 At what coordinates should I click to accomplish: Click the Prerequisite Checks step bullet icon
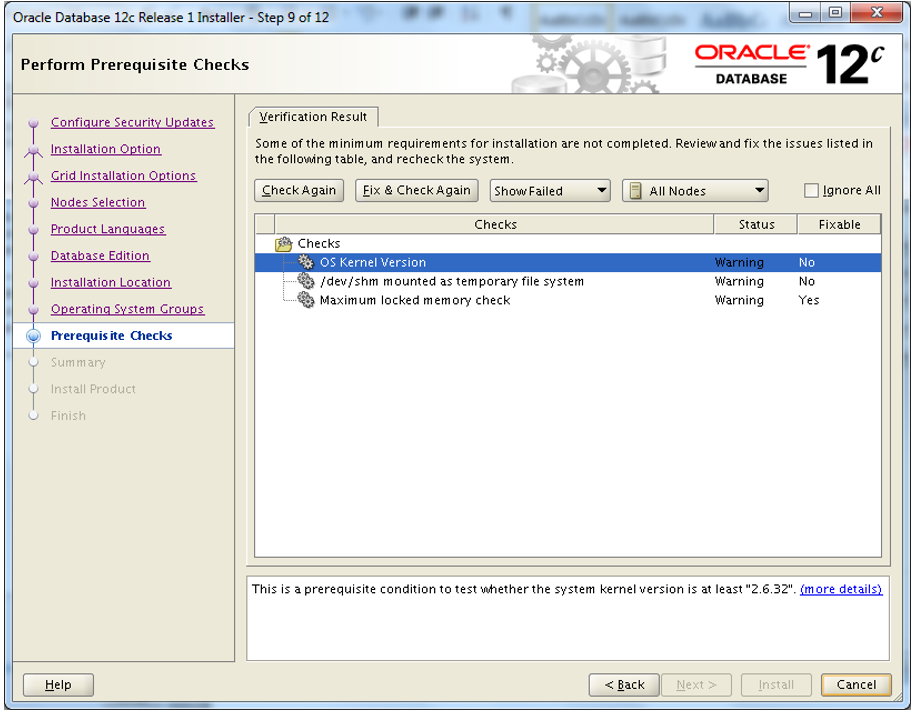pyautogui.click(x=34, y=335)
